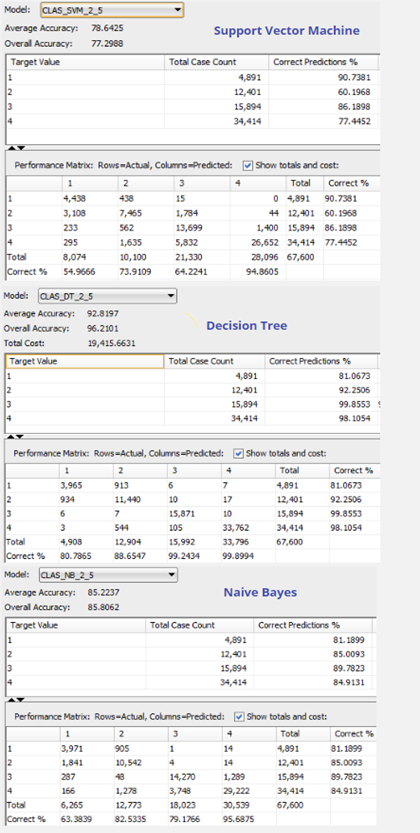Click SVM average accuracy value 78.6425
Viewport: 420px width, 833px height.
(x=107, y=28)
